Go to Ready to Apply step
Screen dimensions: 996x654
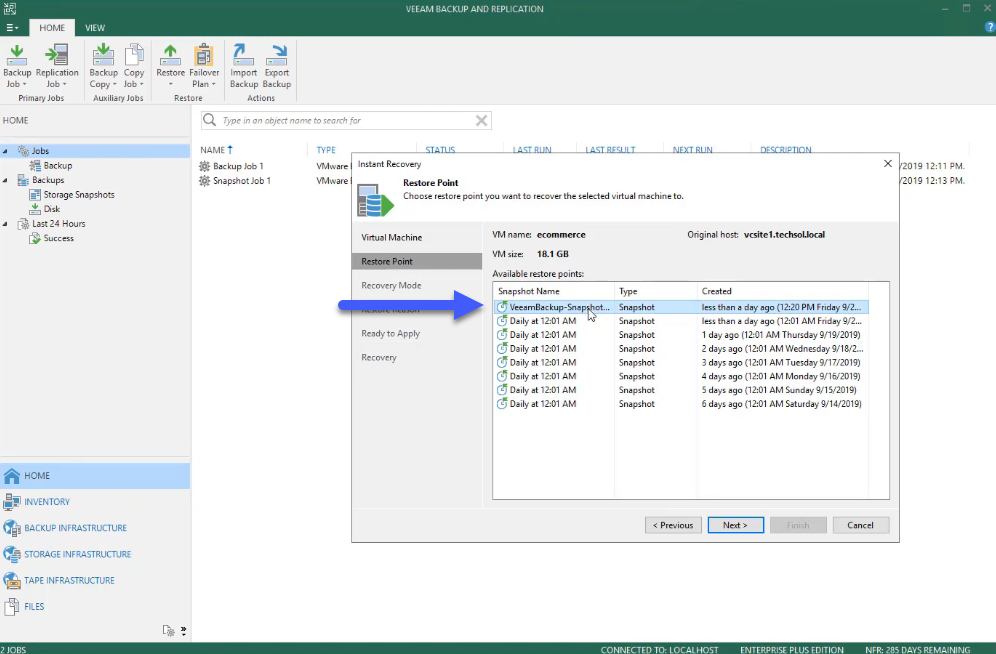click(x=391, y=334)
